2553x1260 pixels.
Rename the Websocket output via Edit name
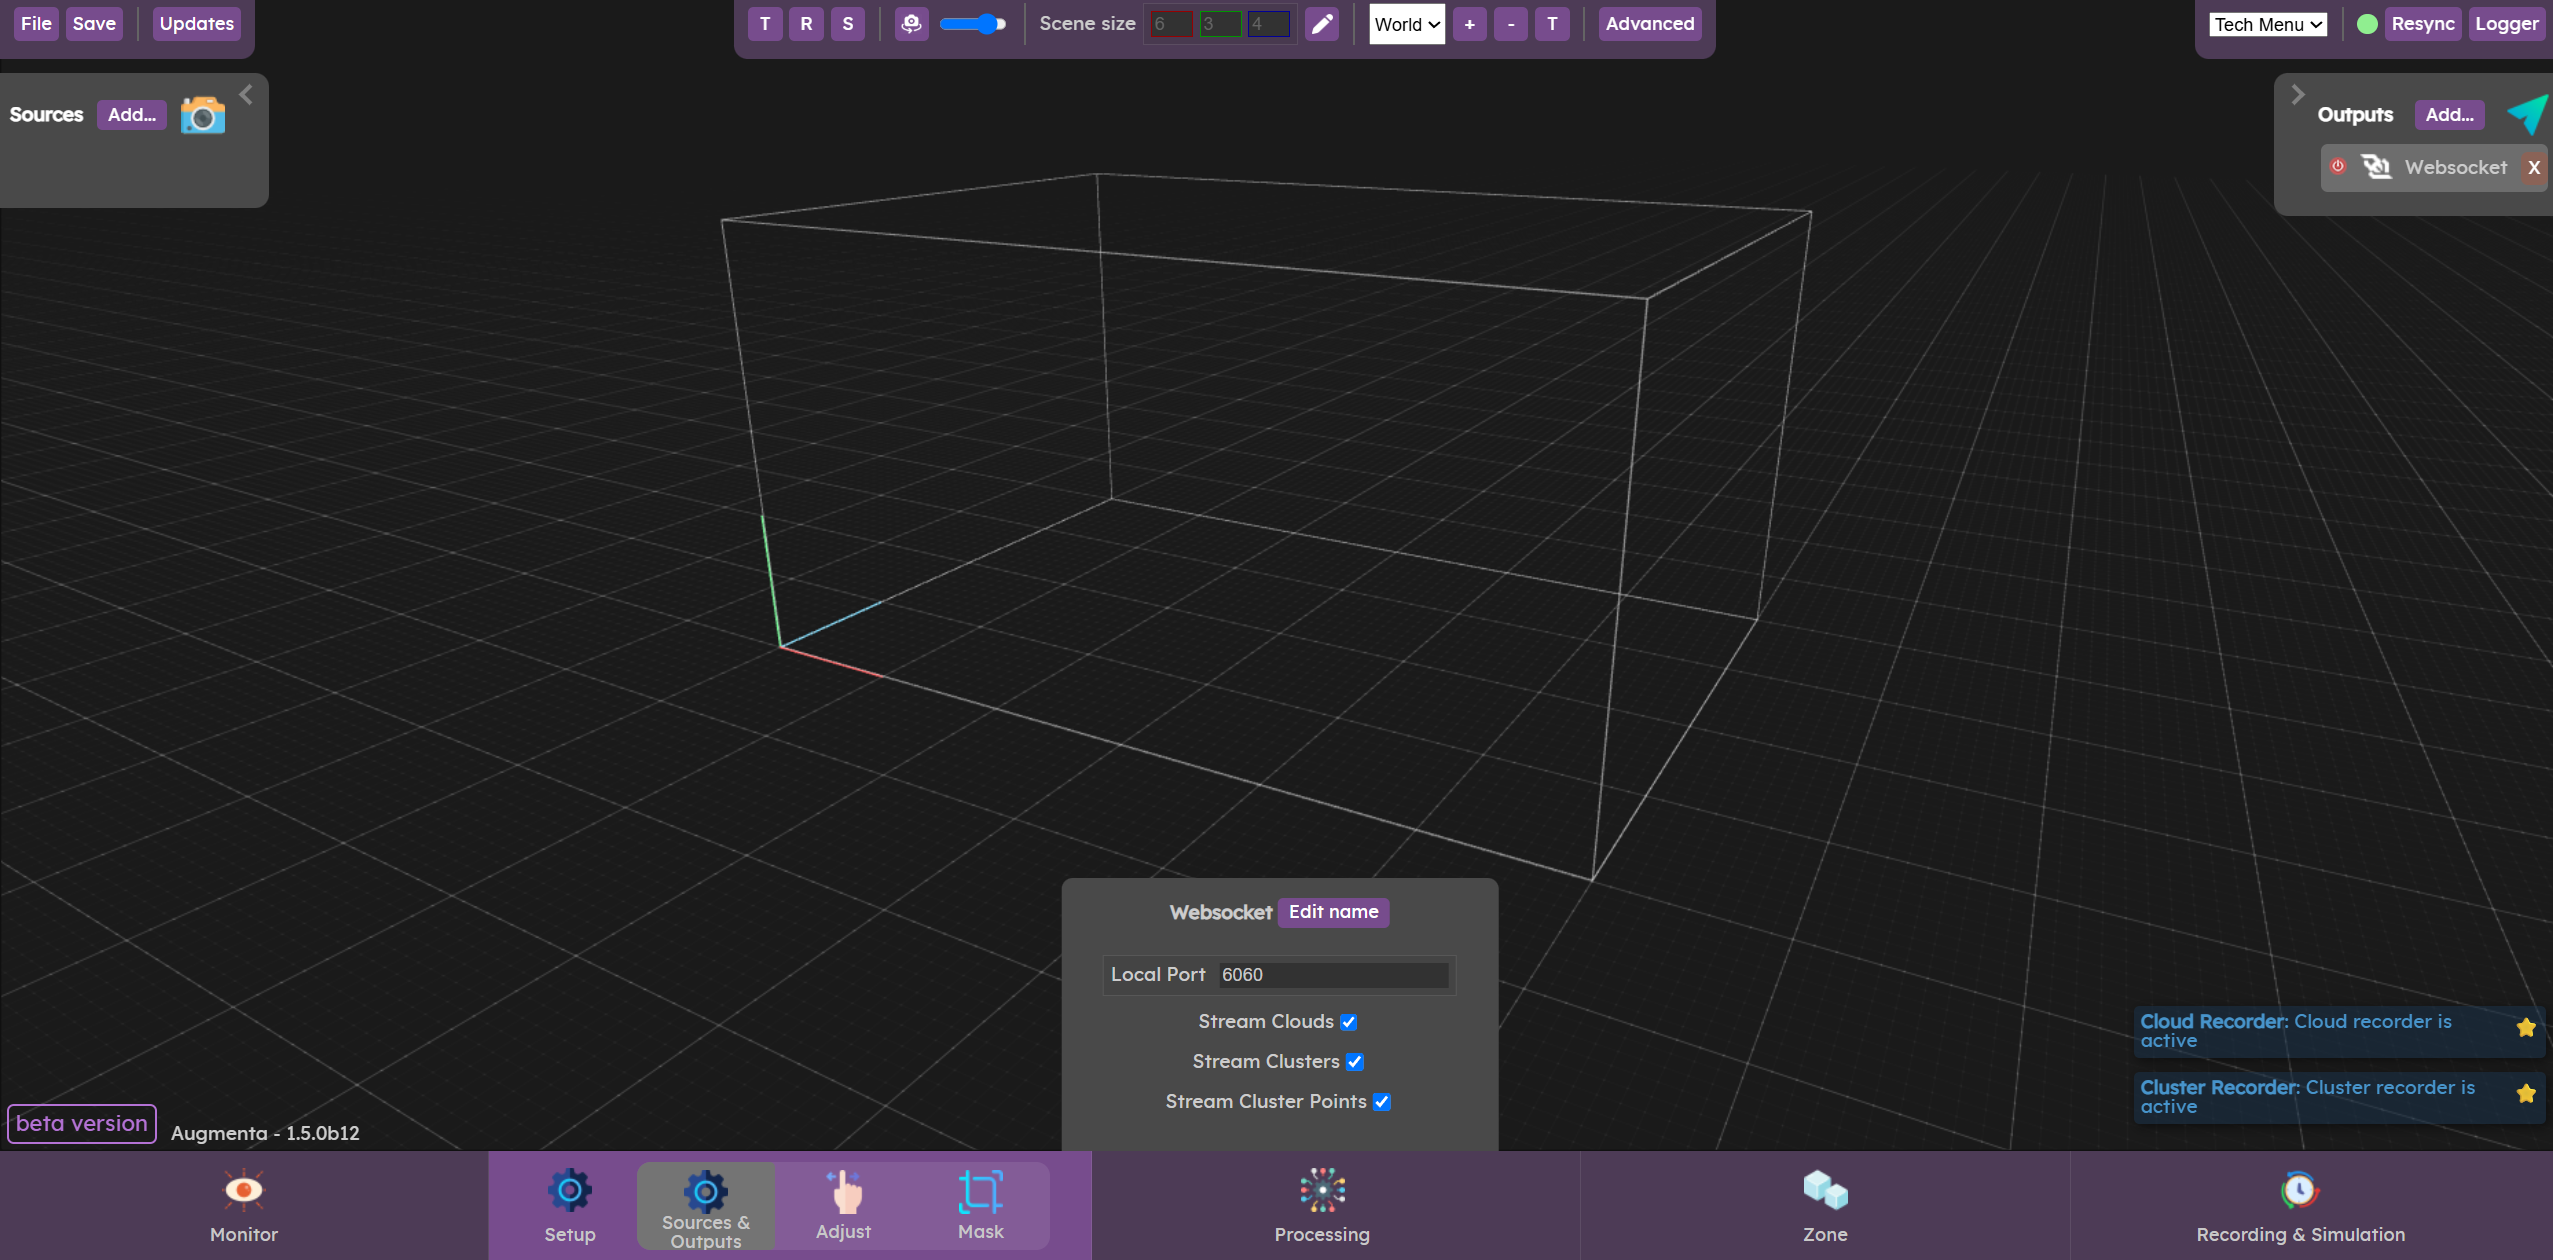click(x=1332, y=912)
